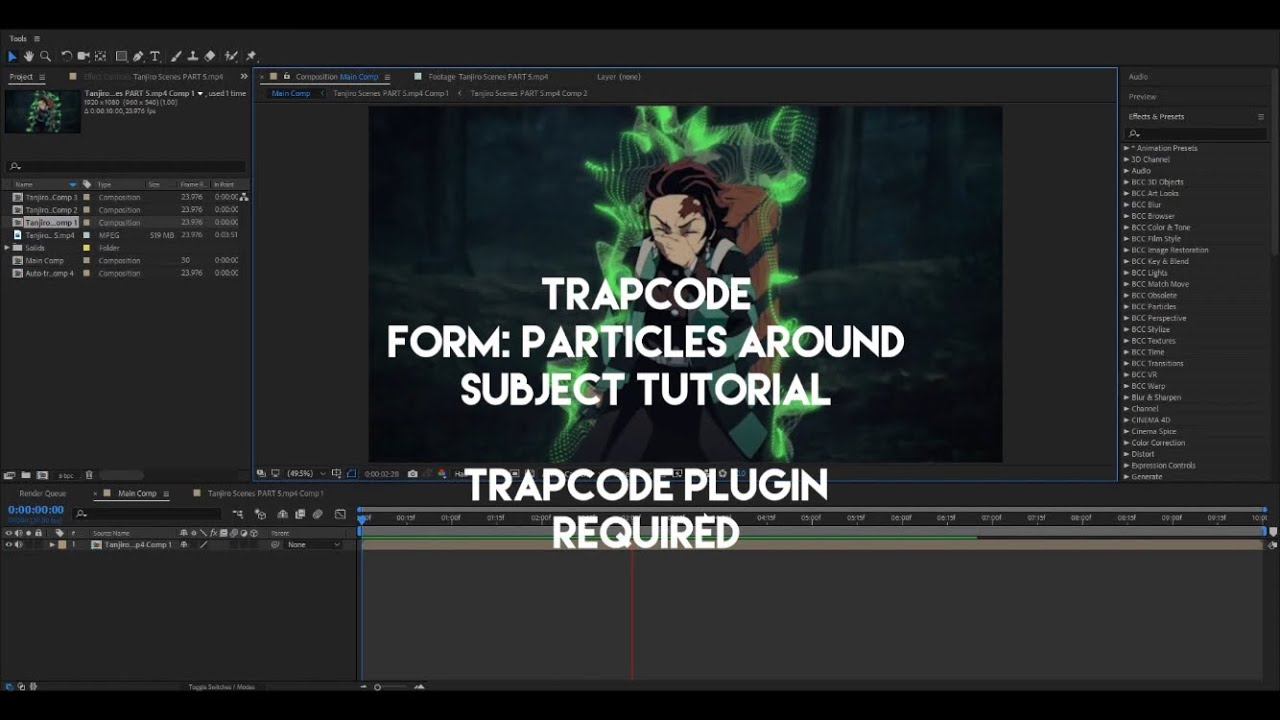Select the Clone Stamp tool
This screenshot has height=720, width=1280.
(x=193, y=56)
